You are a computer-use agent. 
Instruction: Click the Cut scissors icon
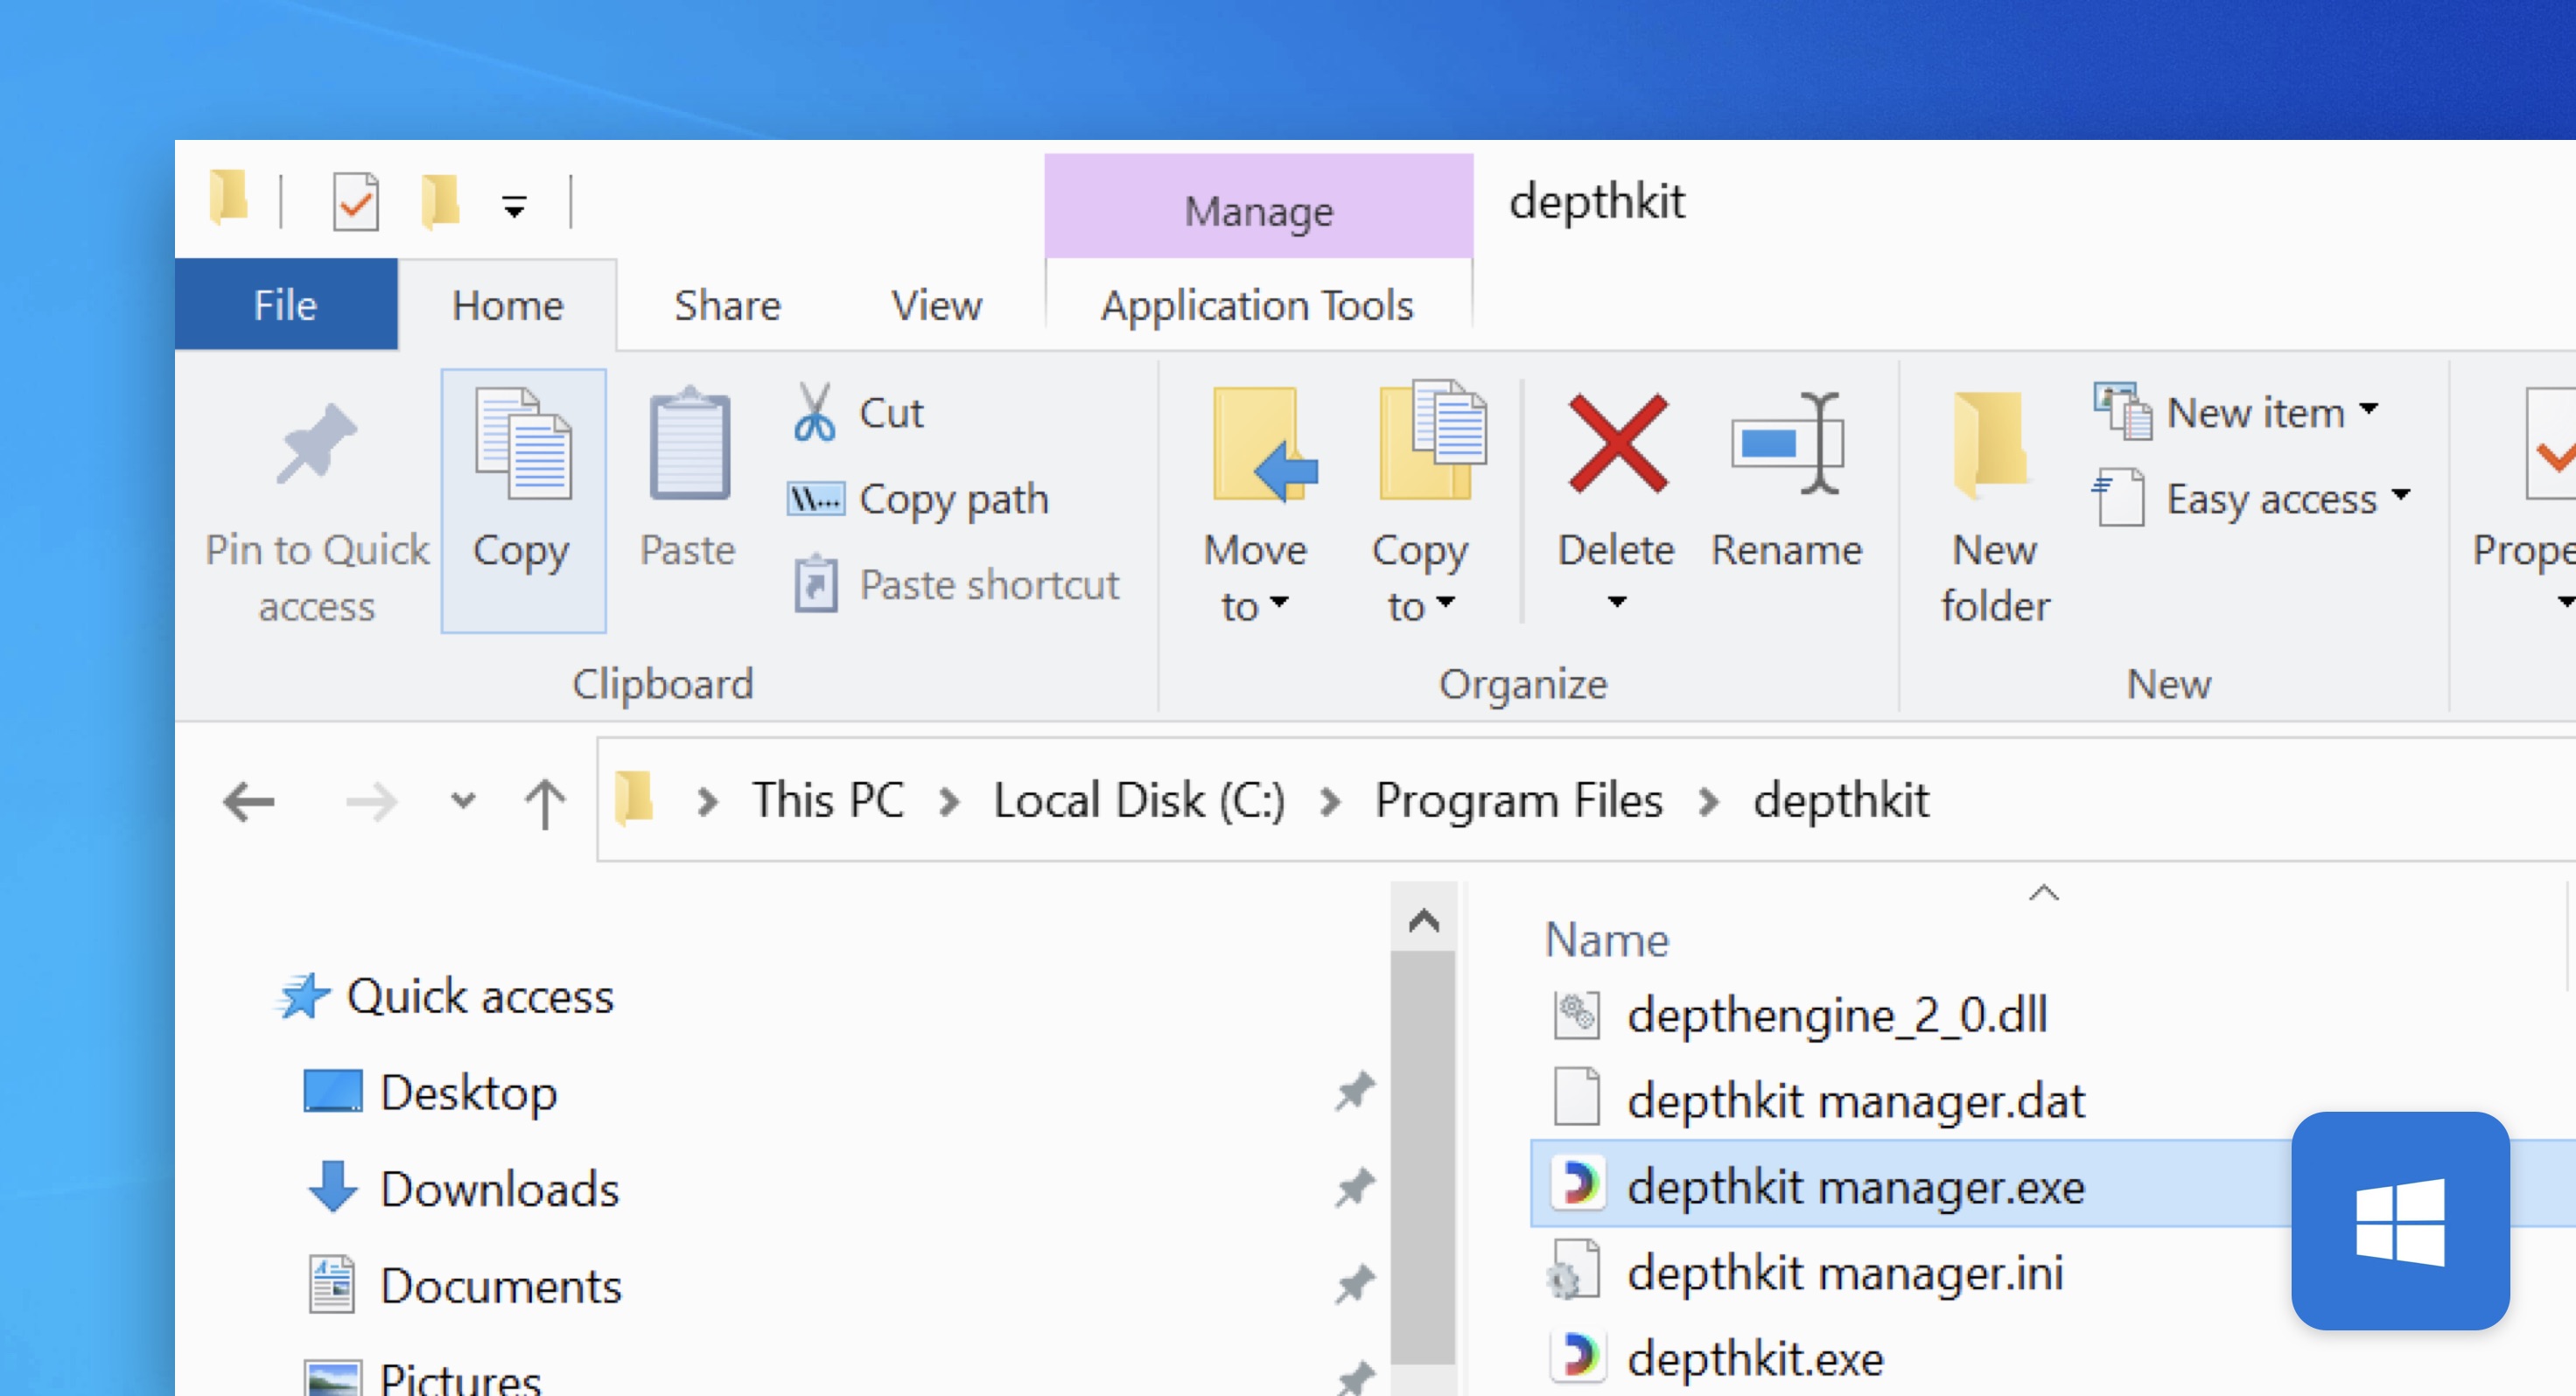(814, 413)
